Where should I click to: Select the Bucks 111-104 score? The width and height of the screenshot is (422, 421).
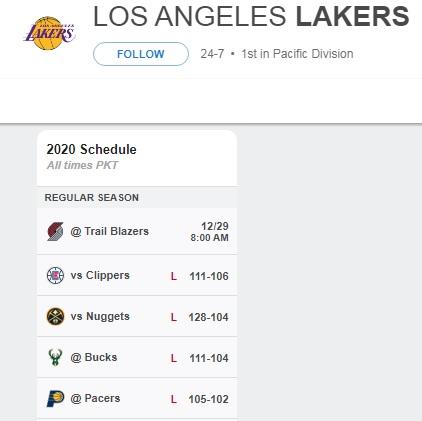click(x=209, y=358)
